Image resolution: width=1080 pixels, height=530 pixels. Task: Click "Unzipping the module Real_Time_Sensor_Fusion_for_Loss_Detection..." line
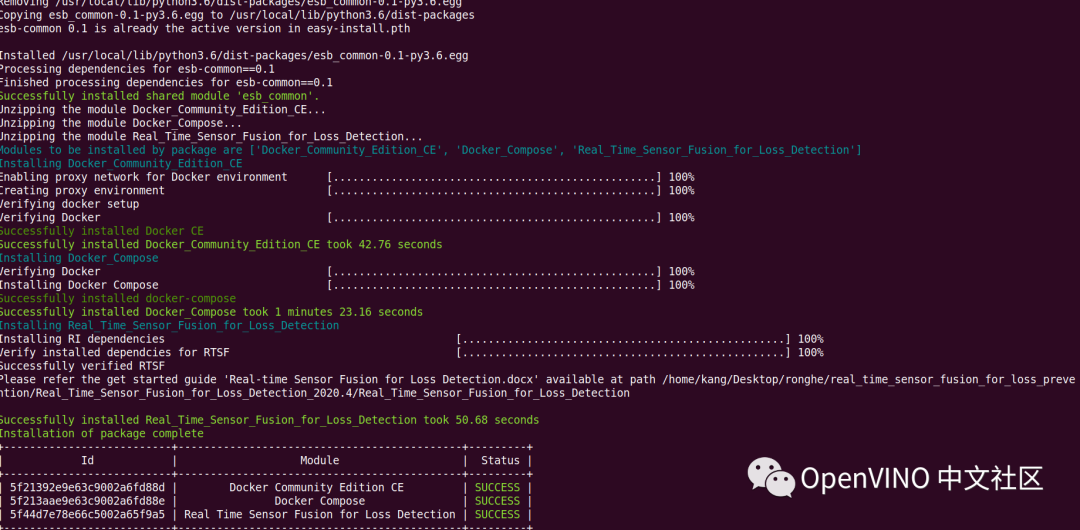pyautogui.click(x=211, y=136)
